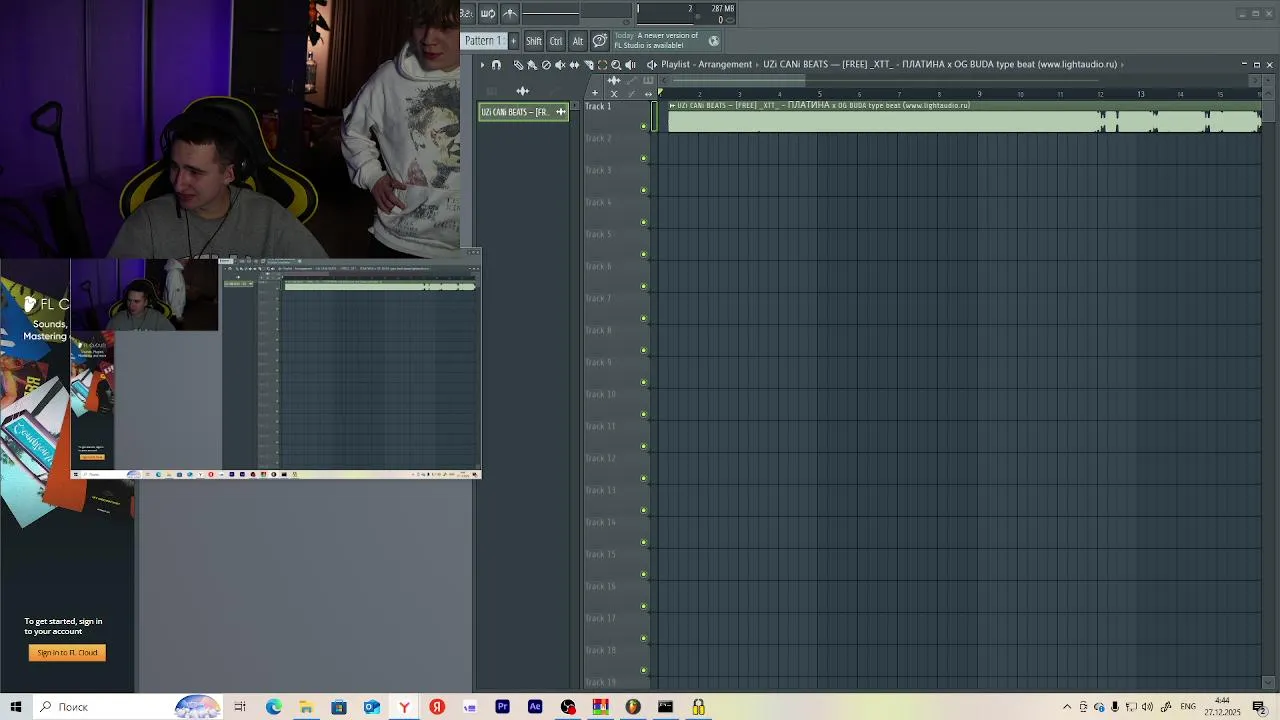Toggle the Shift key button

[x=534, y=41]
